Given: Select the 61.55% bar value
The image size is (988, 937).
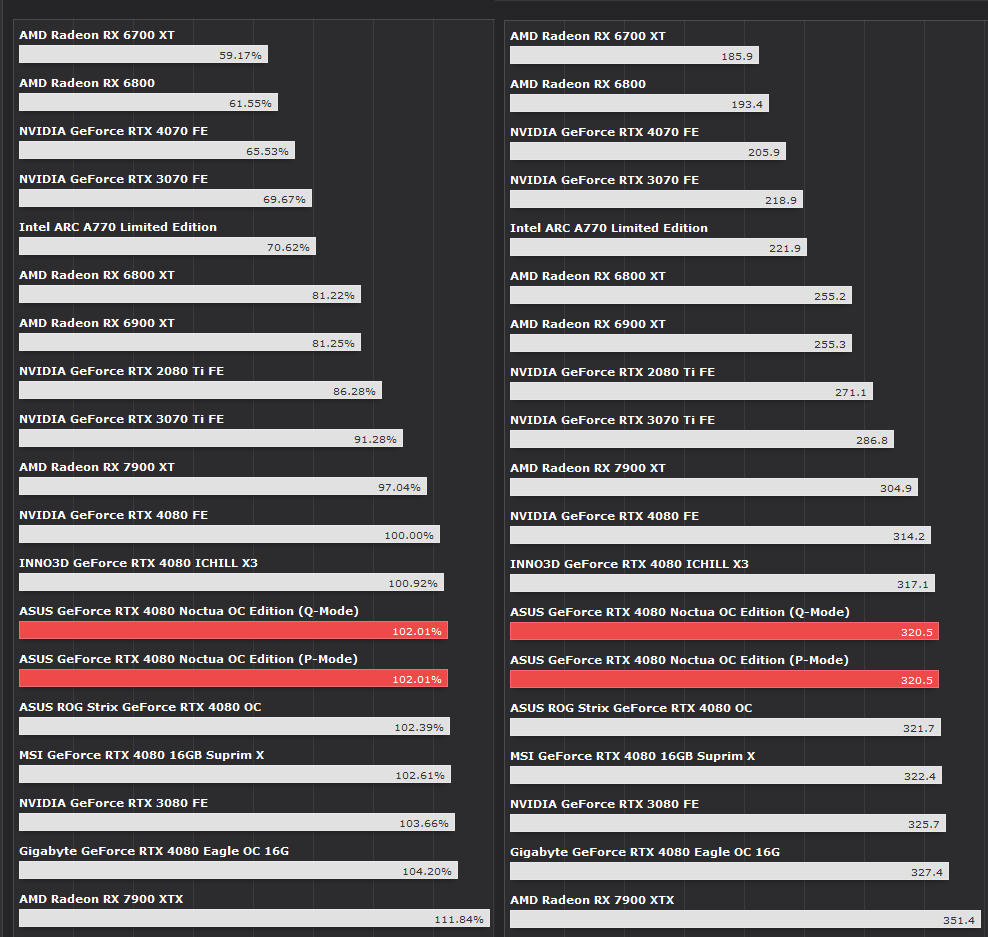Looking at the screenshot, I should pos(250,103).
